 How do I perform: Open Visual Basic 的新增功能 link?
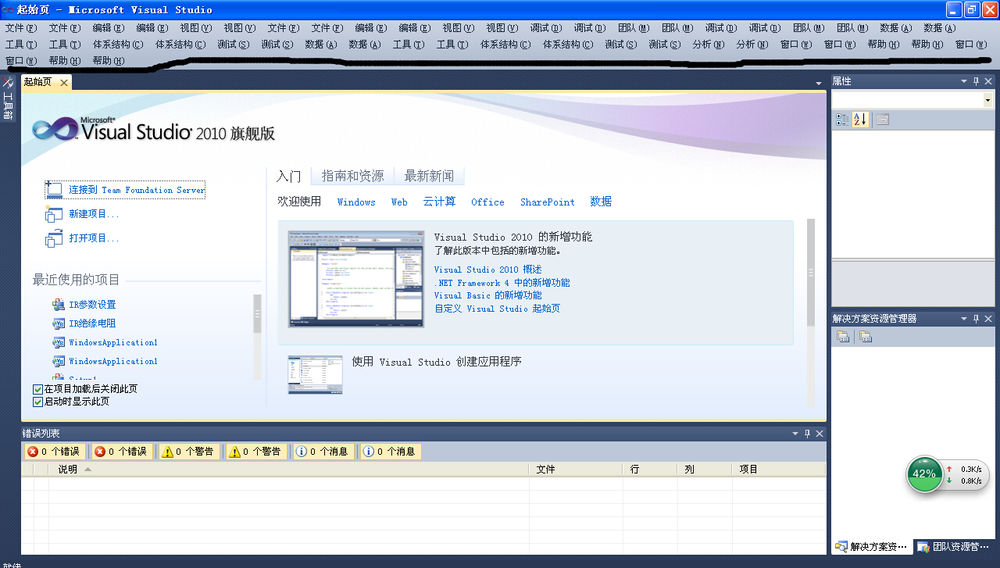pos(488,296)
